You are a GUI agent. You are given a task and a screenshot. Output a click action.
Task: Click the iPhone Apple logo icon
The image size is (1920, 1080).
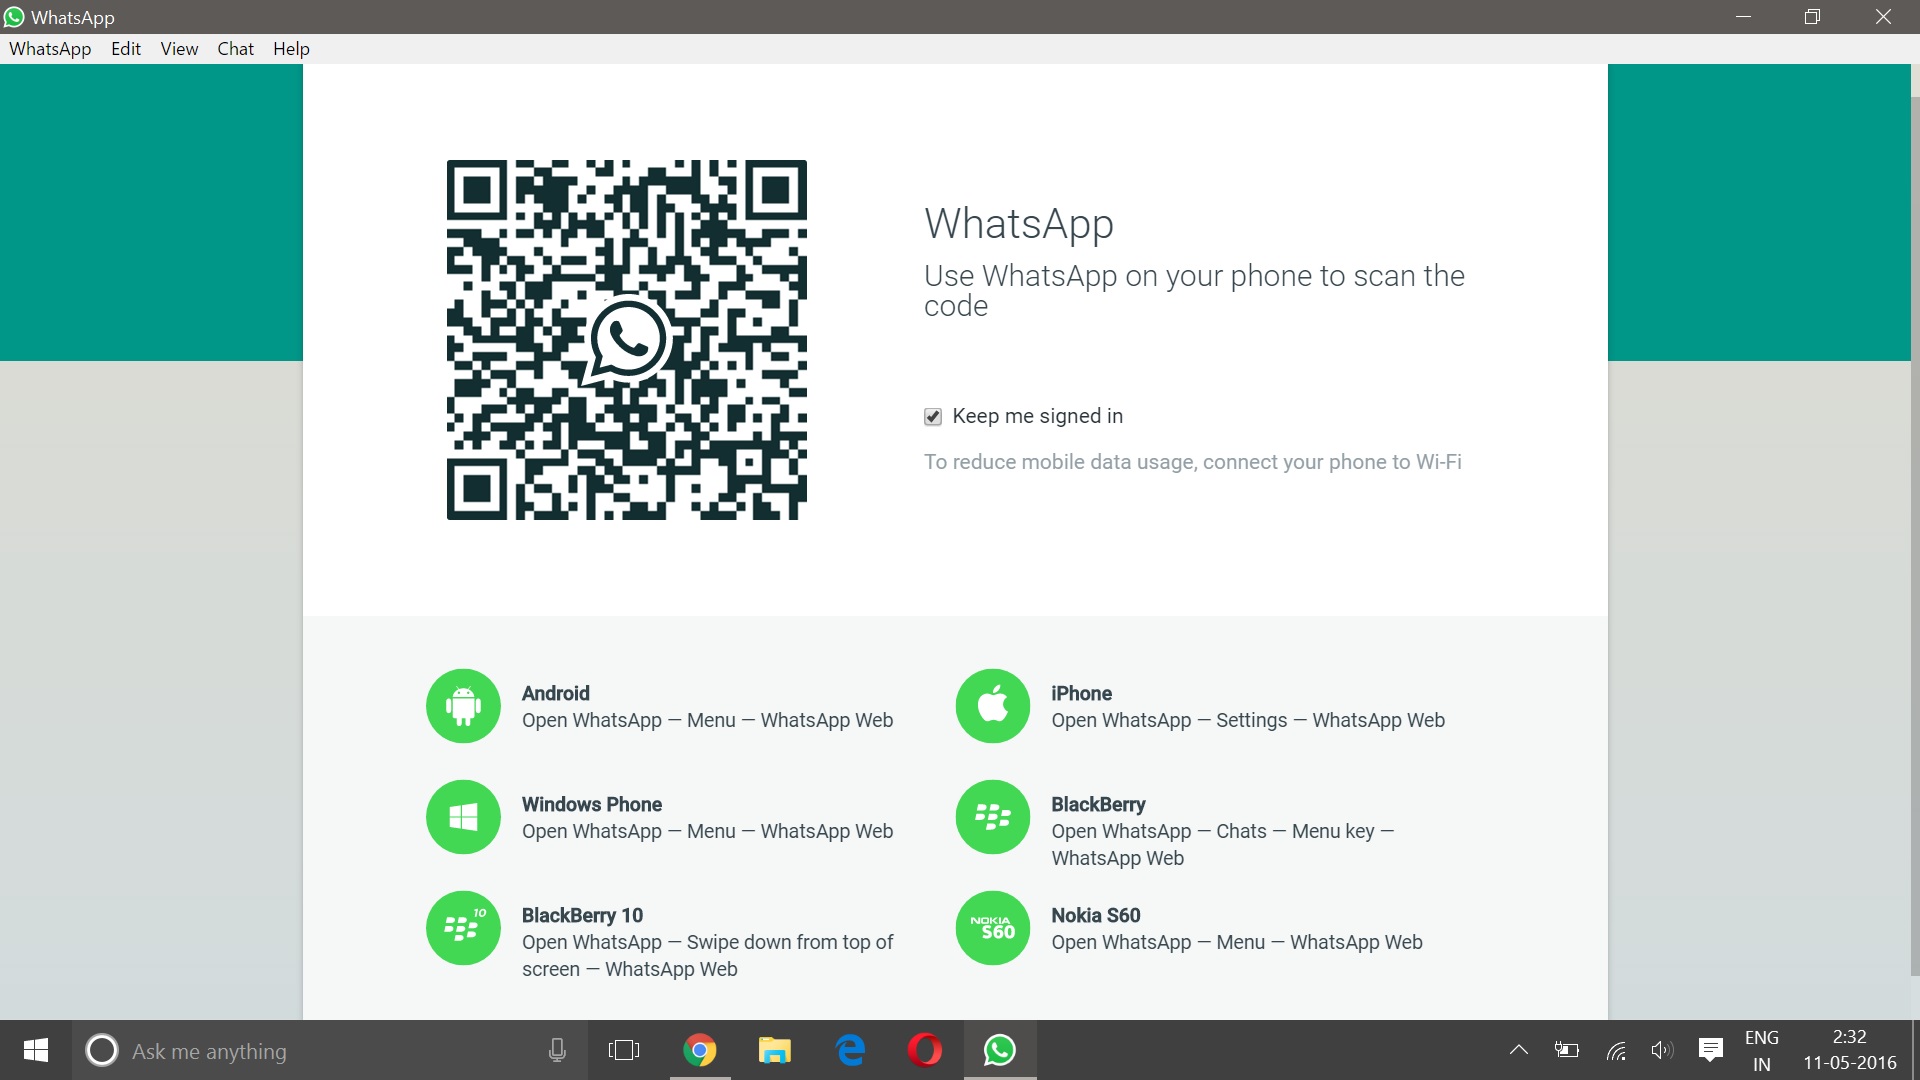pos(993,706)
